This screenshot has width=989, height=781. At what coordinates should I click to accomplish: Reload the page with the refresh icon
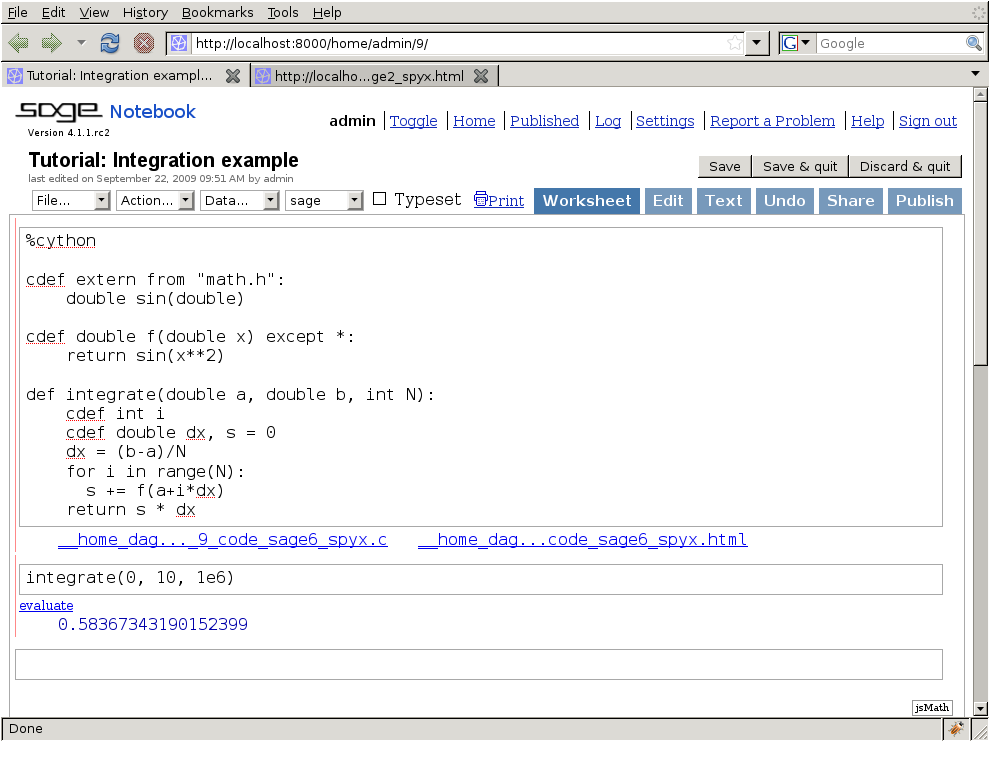(x=110, y=43)
